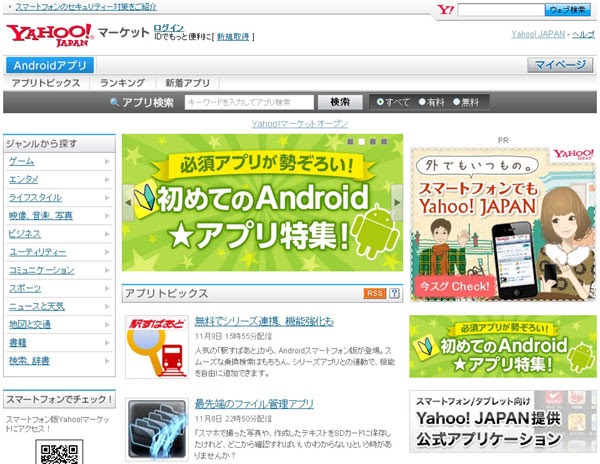Switch to the Androidアプリ tab
Image resolution: width=600 pixels, height=464 pixels.
tap(50, 65)
